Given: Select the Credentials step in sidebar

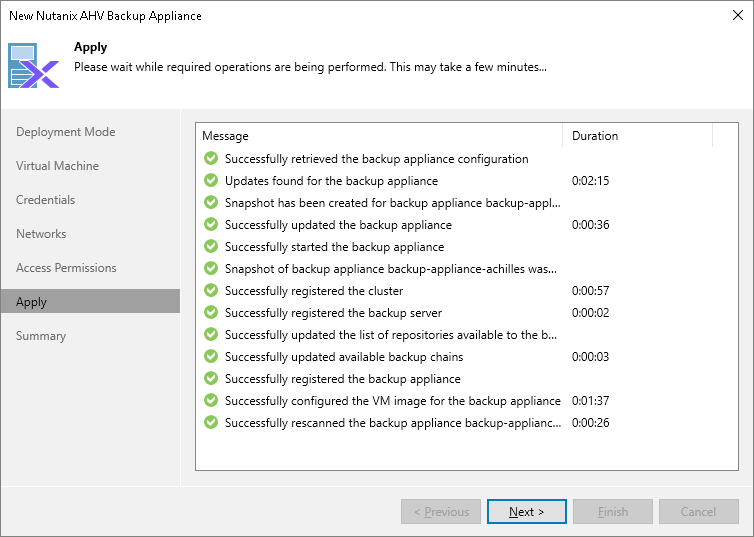Looking at the screenshot, I should click(x=47, y=200).
